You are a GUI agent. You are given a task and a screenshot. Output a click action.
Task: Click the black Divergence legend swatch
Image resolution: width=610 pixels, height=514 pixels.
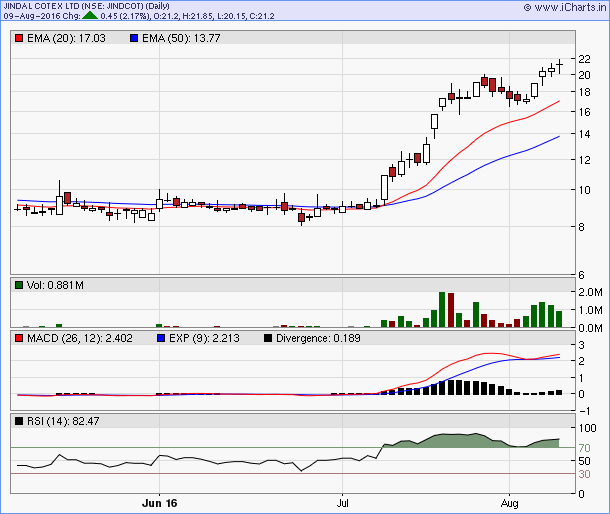coord(268,338)
